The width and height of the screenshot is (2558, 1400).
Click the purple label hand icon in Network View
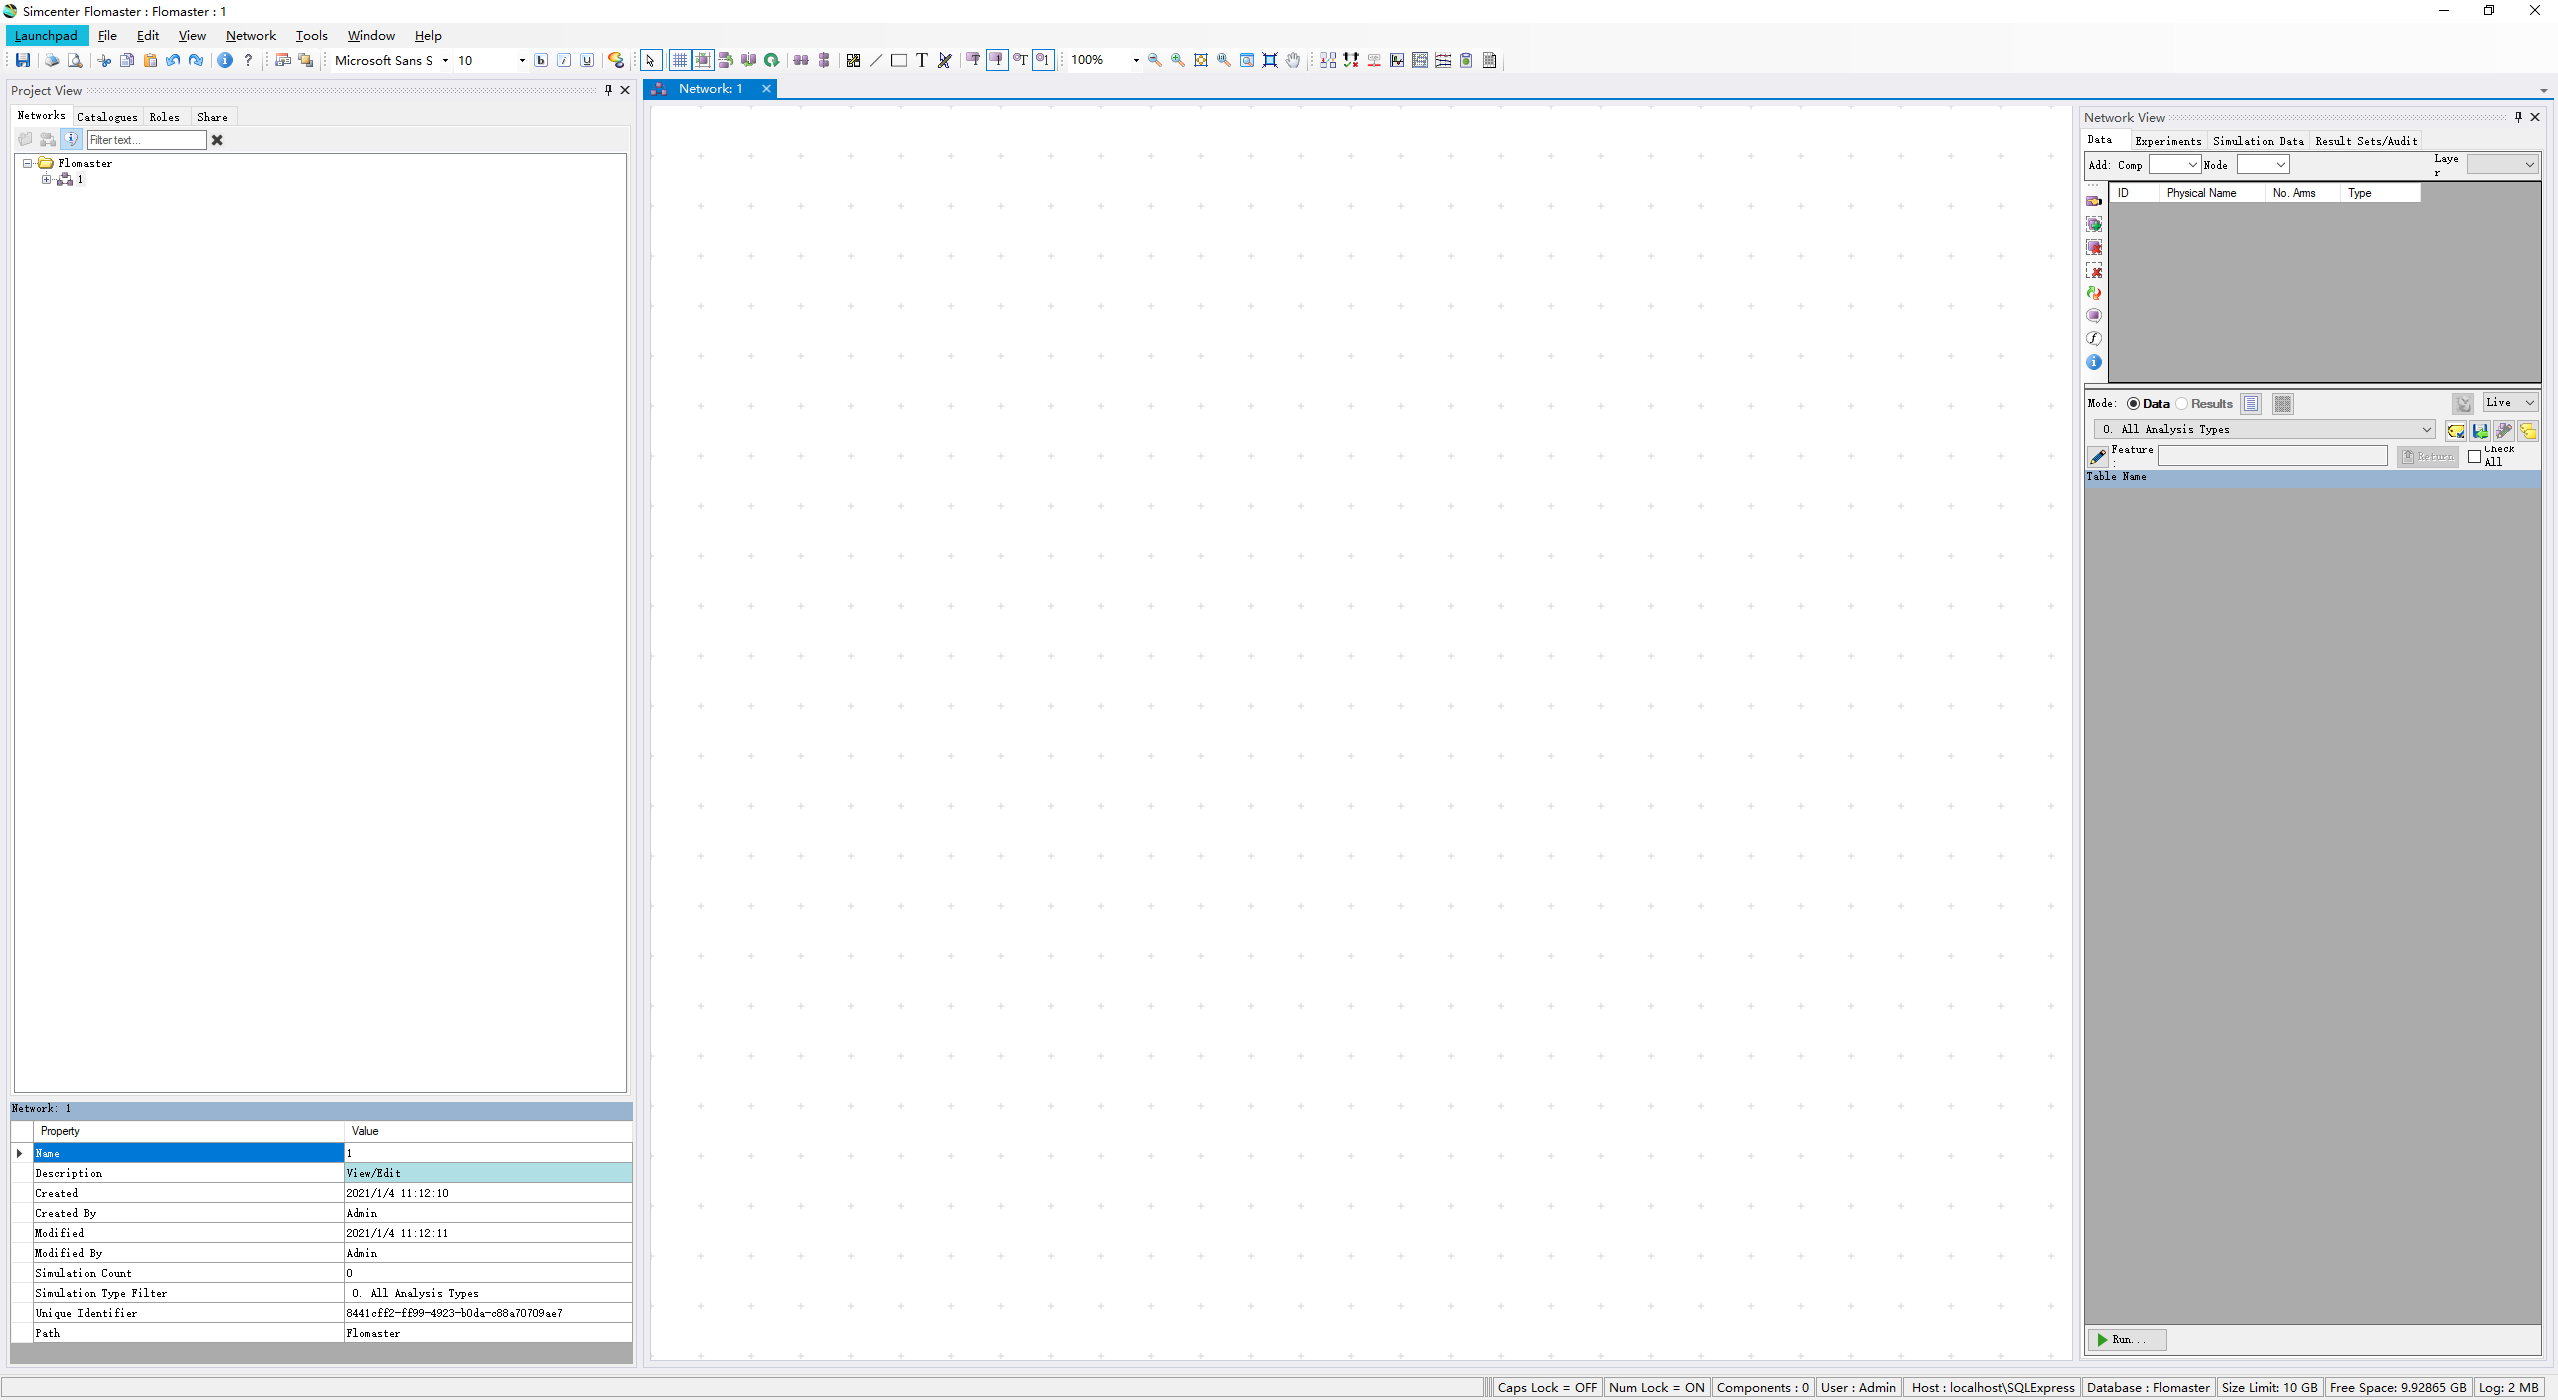point(2094,201)
